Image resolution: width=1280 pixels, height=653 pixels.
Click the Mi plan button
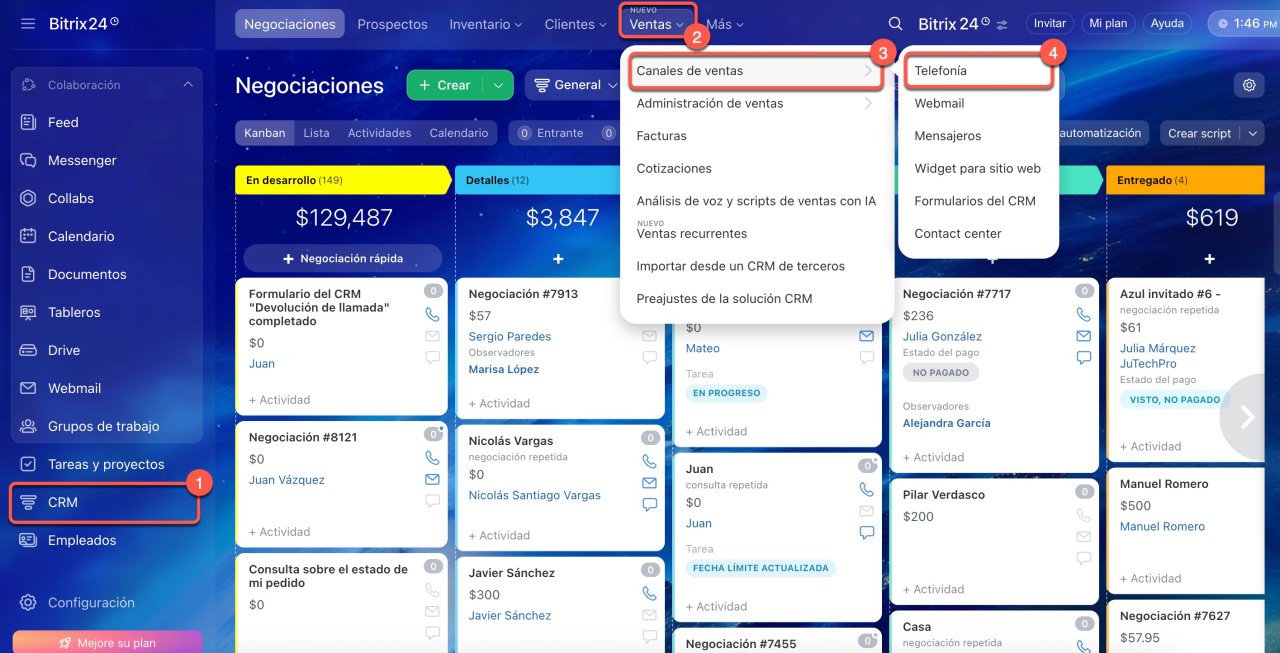click(x=1109, y=23)
